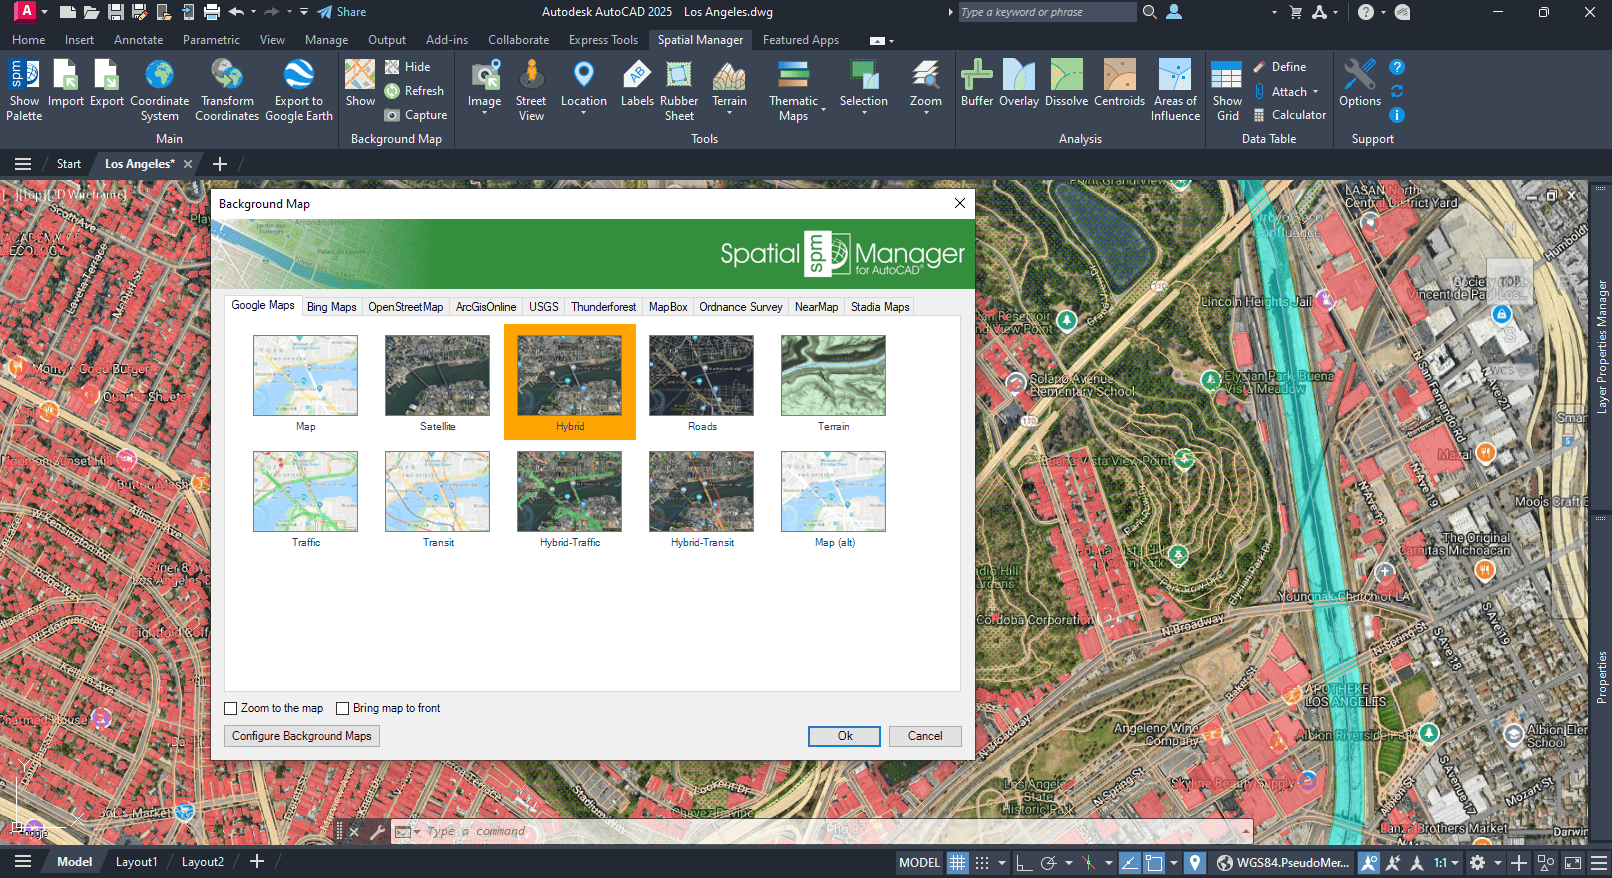The height and width of the screenshot is (878, 1612).
Task: Click the Save icon in quick access
Action: click(x=116, y=12)
